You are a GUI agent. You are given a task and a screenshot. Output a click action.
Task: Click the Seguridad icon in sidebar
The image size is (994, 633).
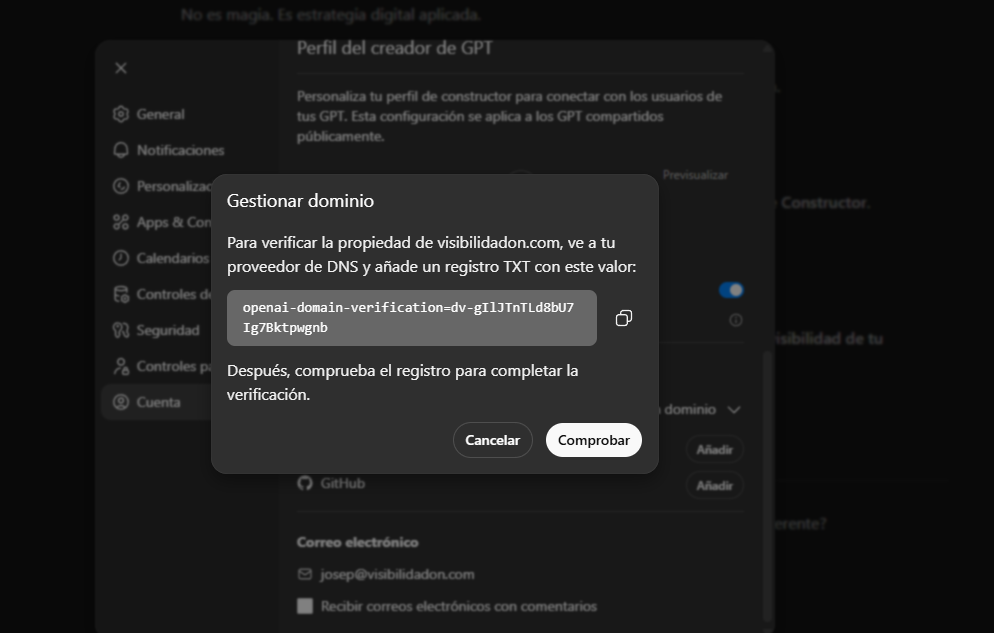[x=121, y=330]
